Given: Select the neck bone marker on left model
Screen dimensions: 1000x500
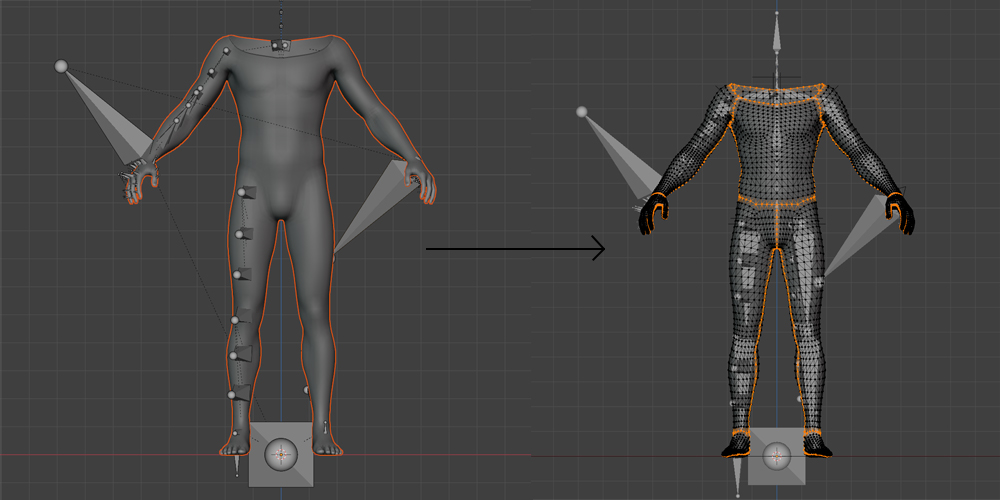Looking at the screenshot, I should point(280,45).
